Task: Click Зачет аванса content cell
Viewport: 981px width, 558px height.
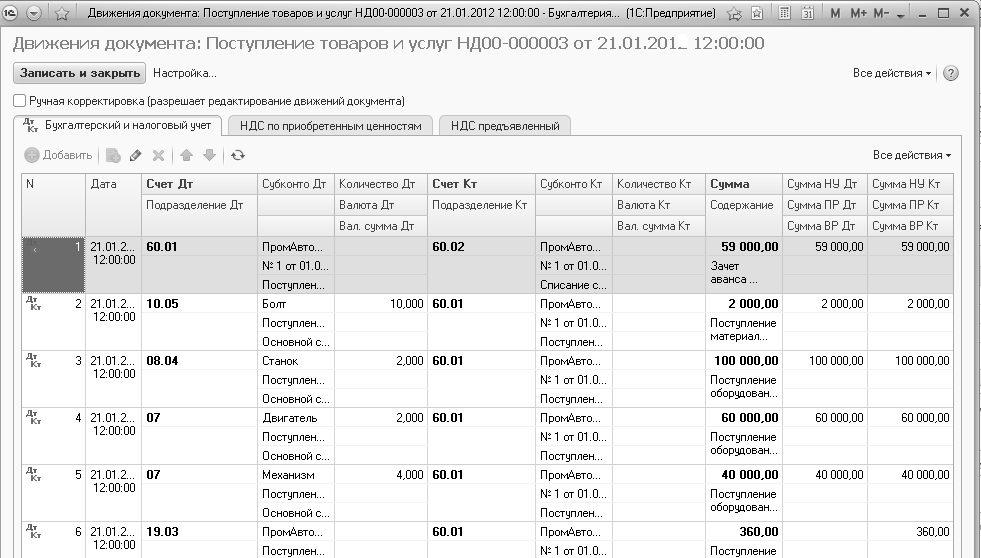Action: click(744, 273)
